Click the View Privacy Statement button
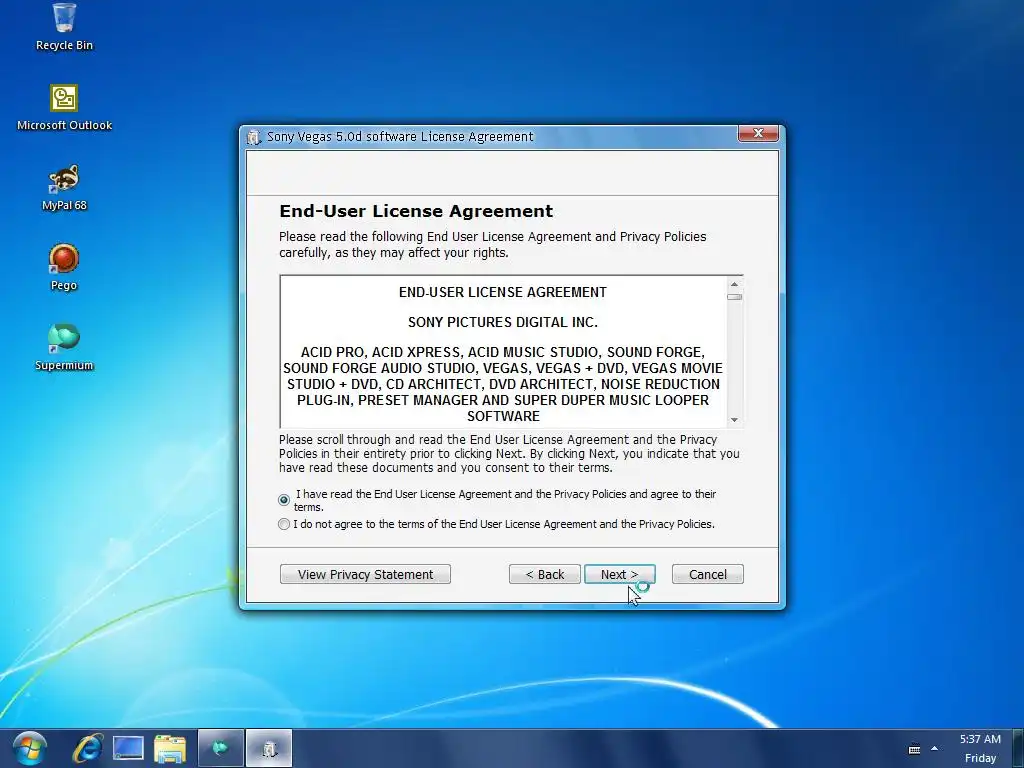 click(x=365, y=574)
